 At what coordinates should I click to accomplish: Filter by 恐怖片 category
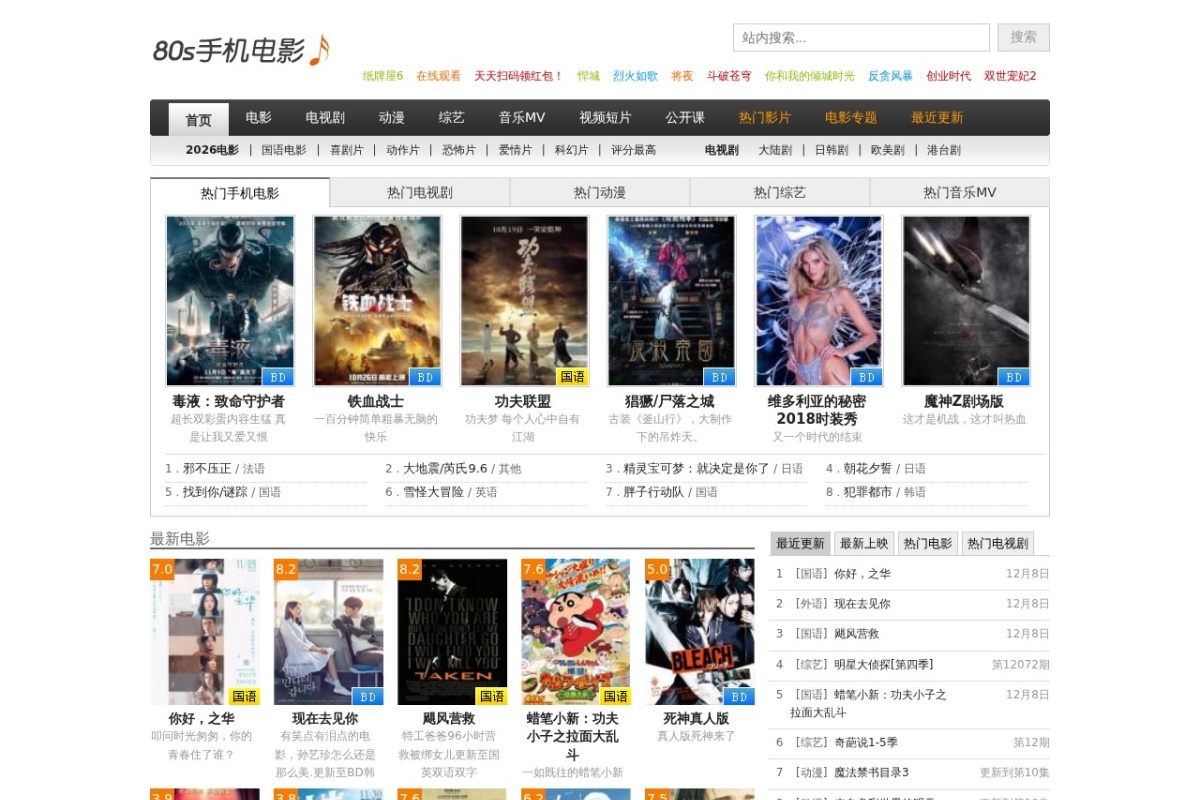459,150
